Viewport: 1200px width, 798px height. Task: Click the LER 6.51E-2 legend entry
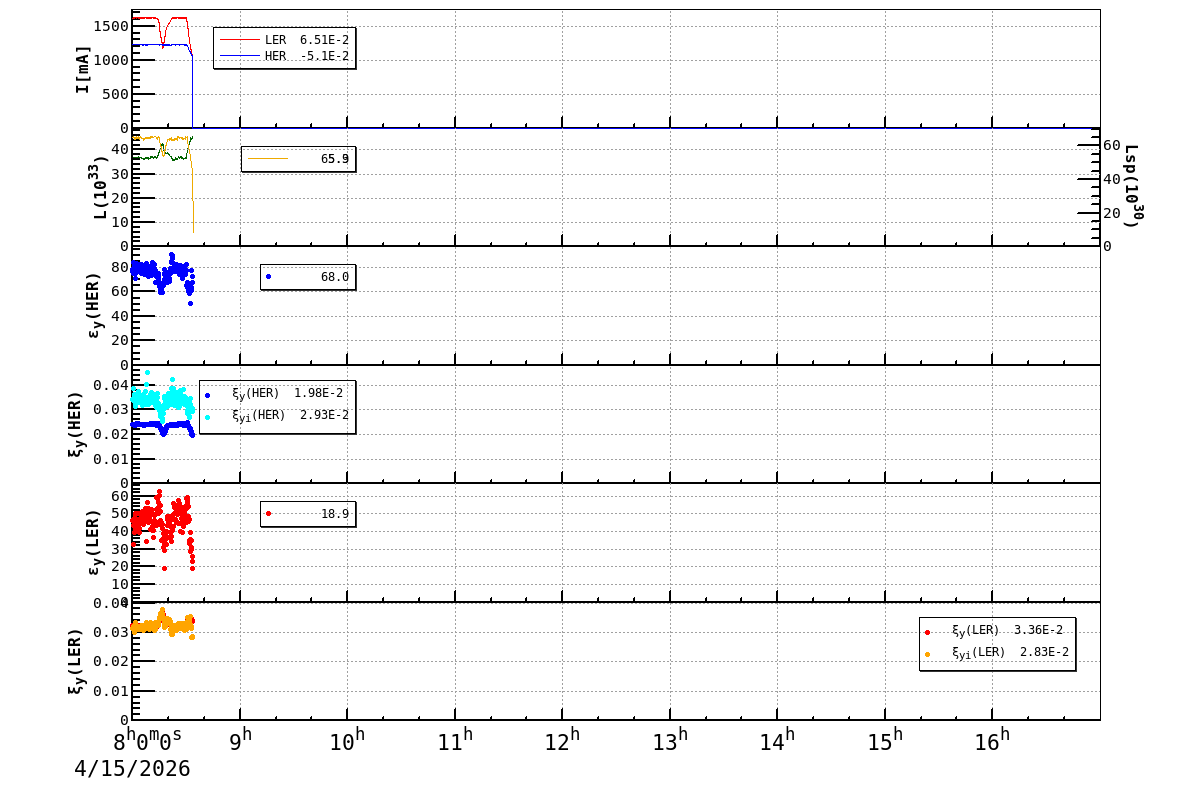[284, 40]
